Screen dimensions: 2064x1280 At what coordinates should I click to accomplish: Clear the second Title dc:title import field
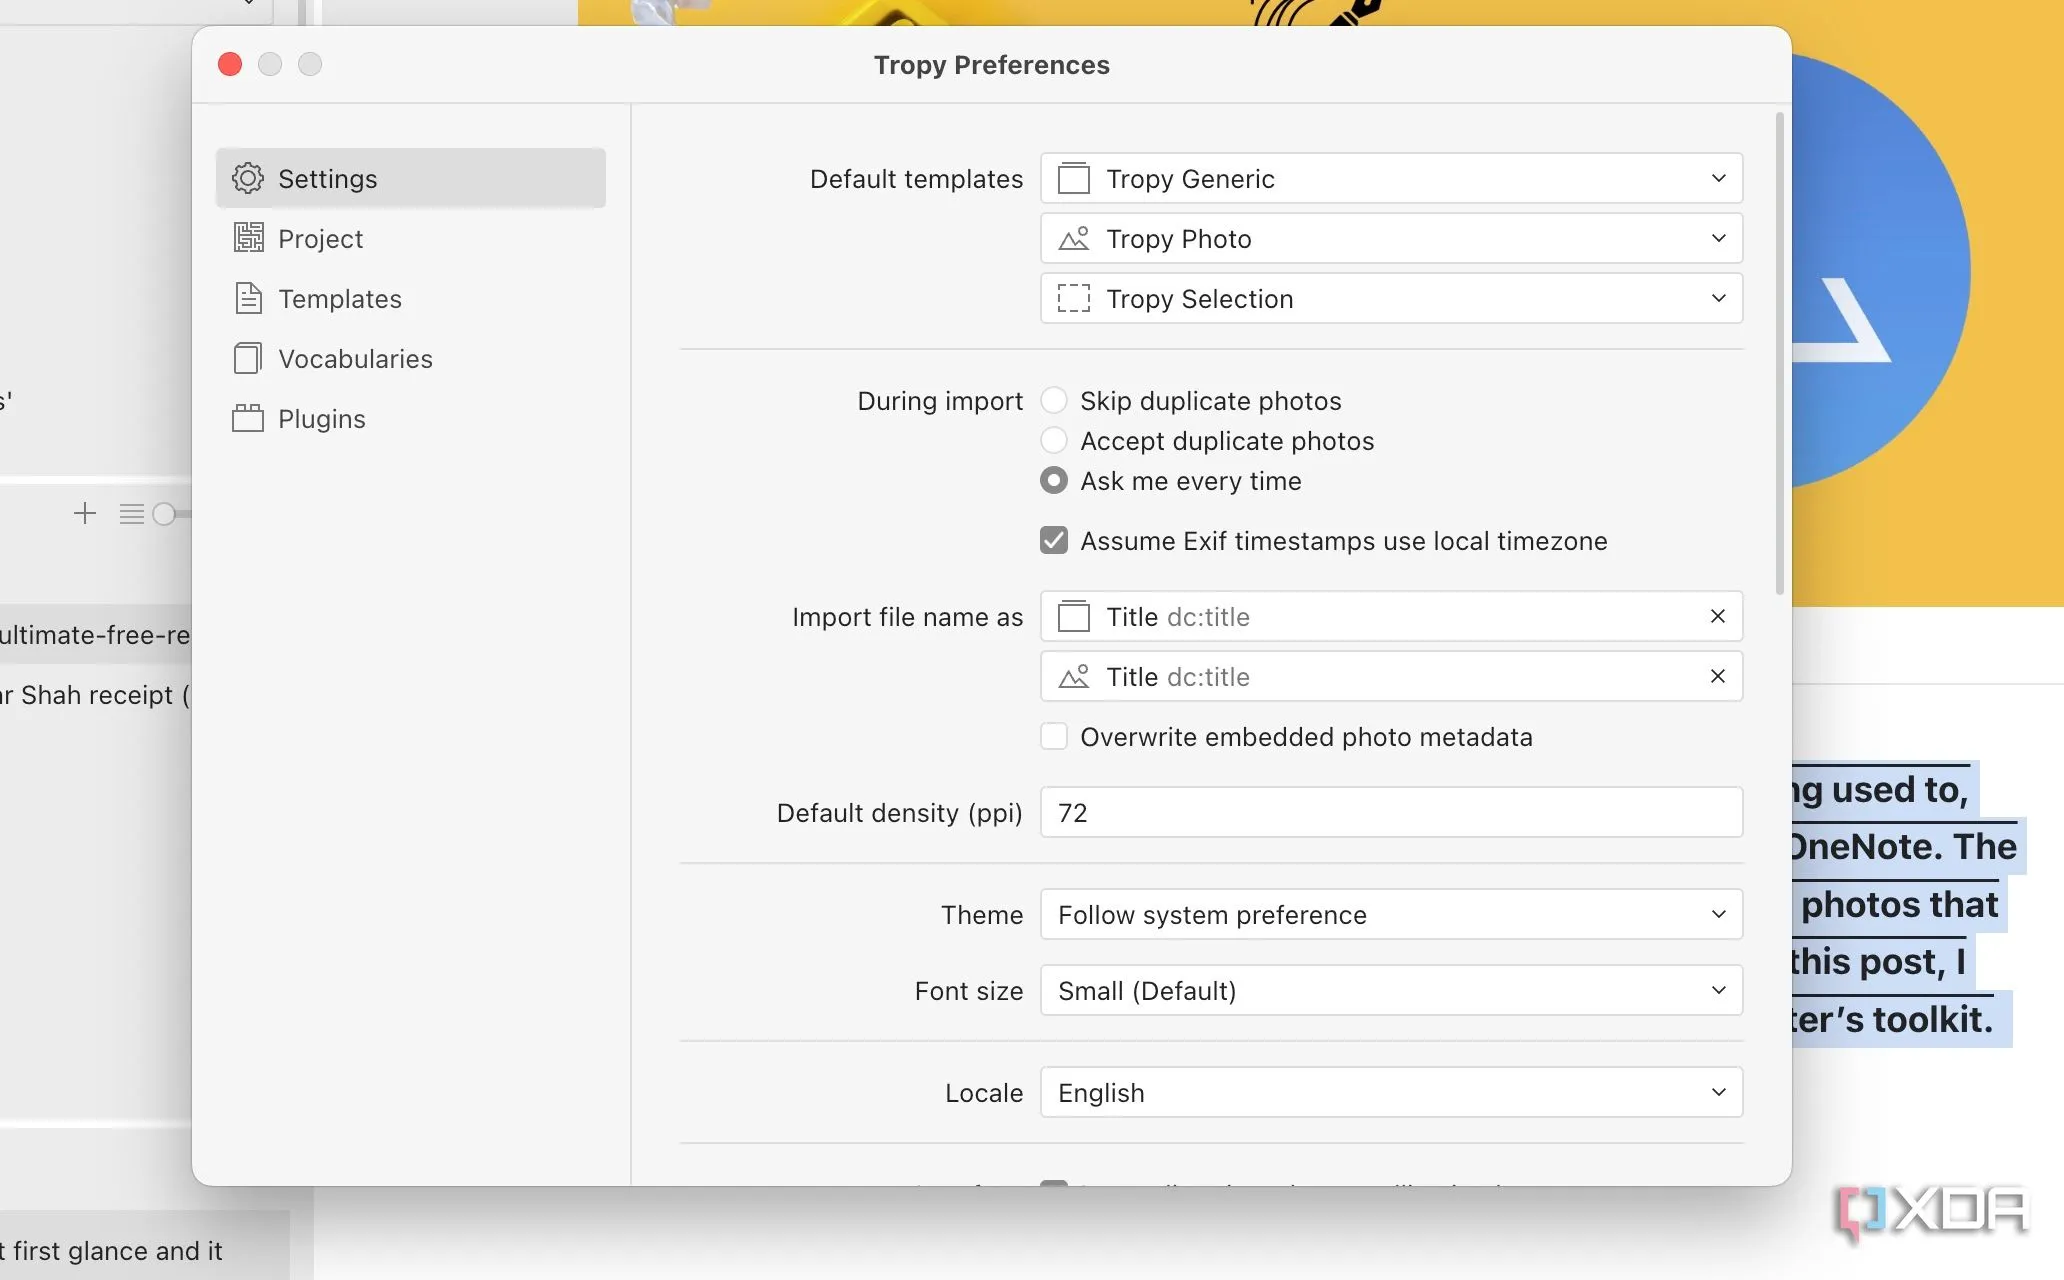pyautogui.click(x=1718, y=676)
